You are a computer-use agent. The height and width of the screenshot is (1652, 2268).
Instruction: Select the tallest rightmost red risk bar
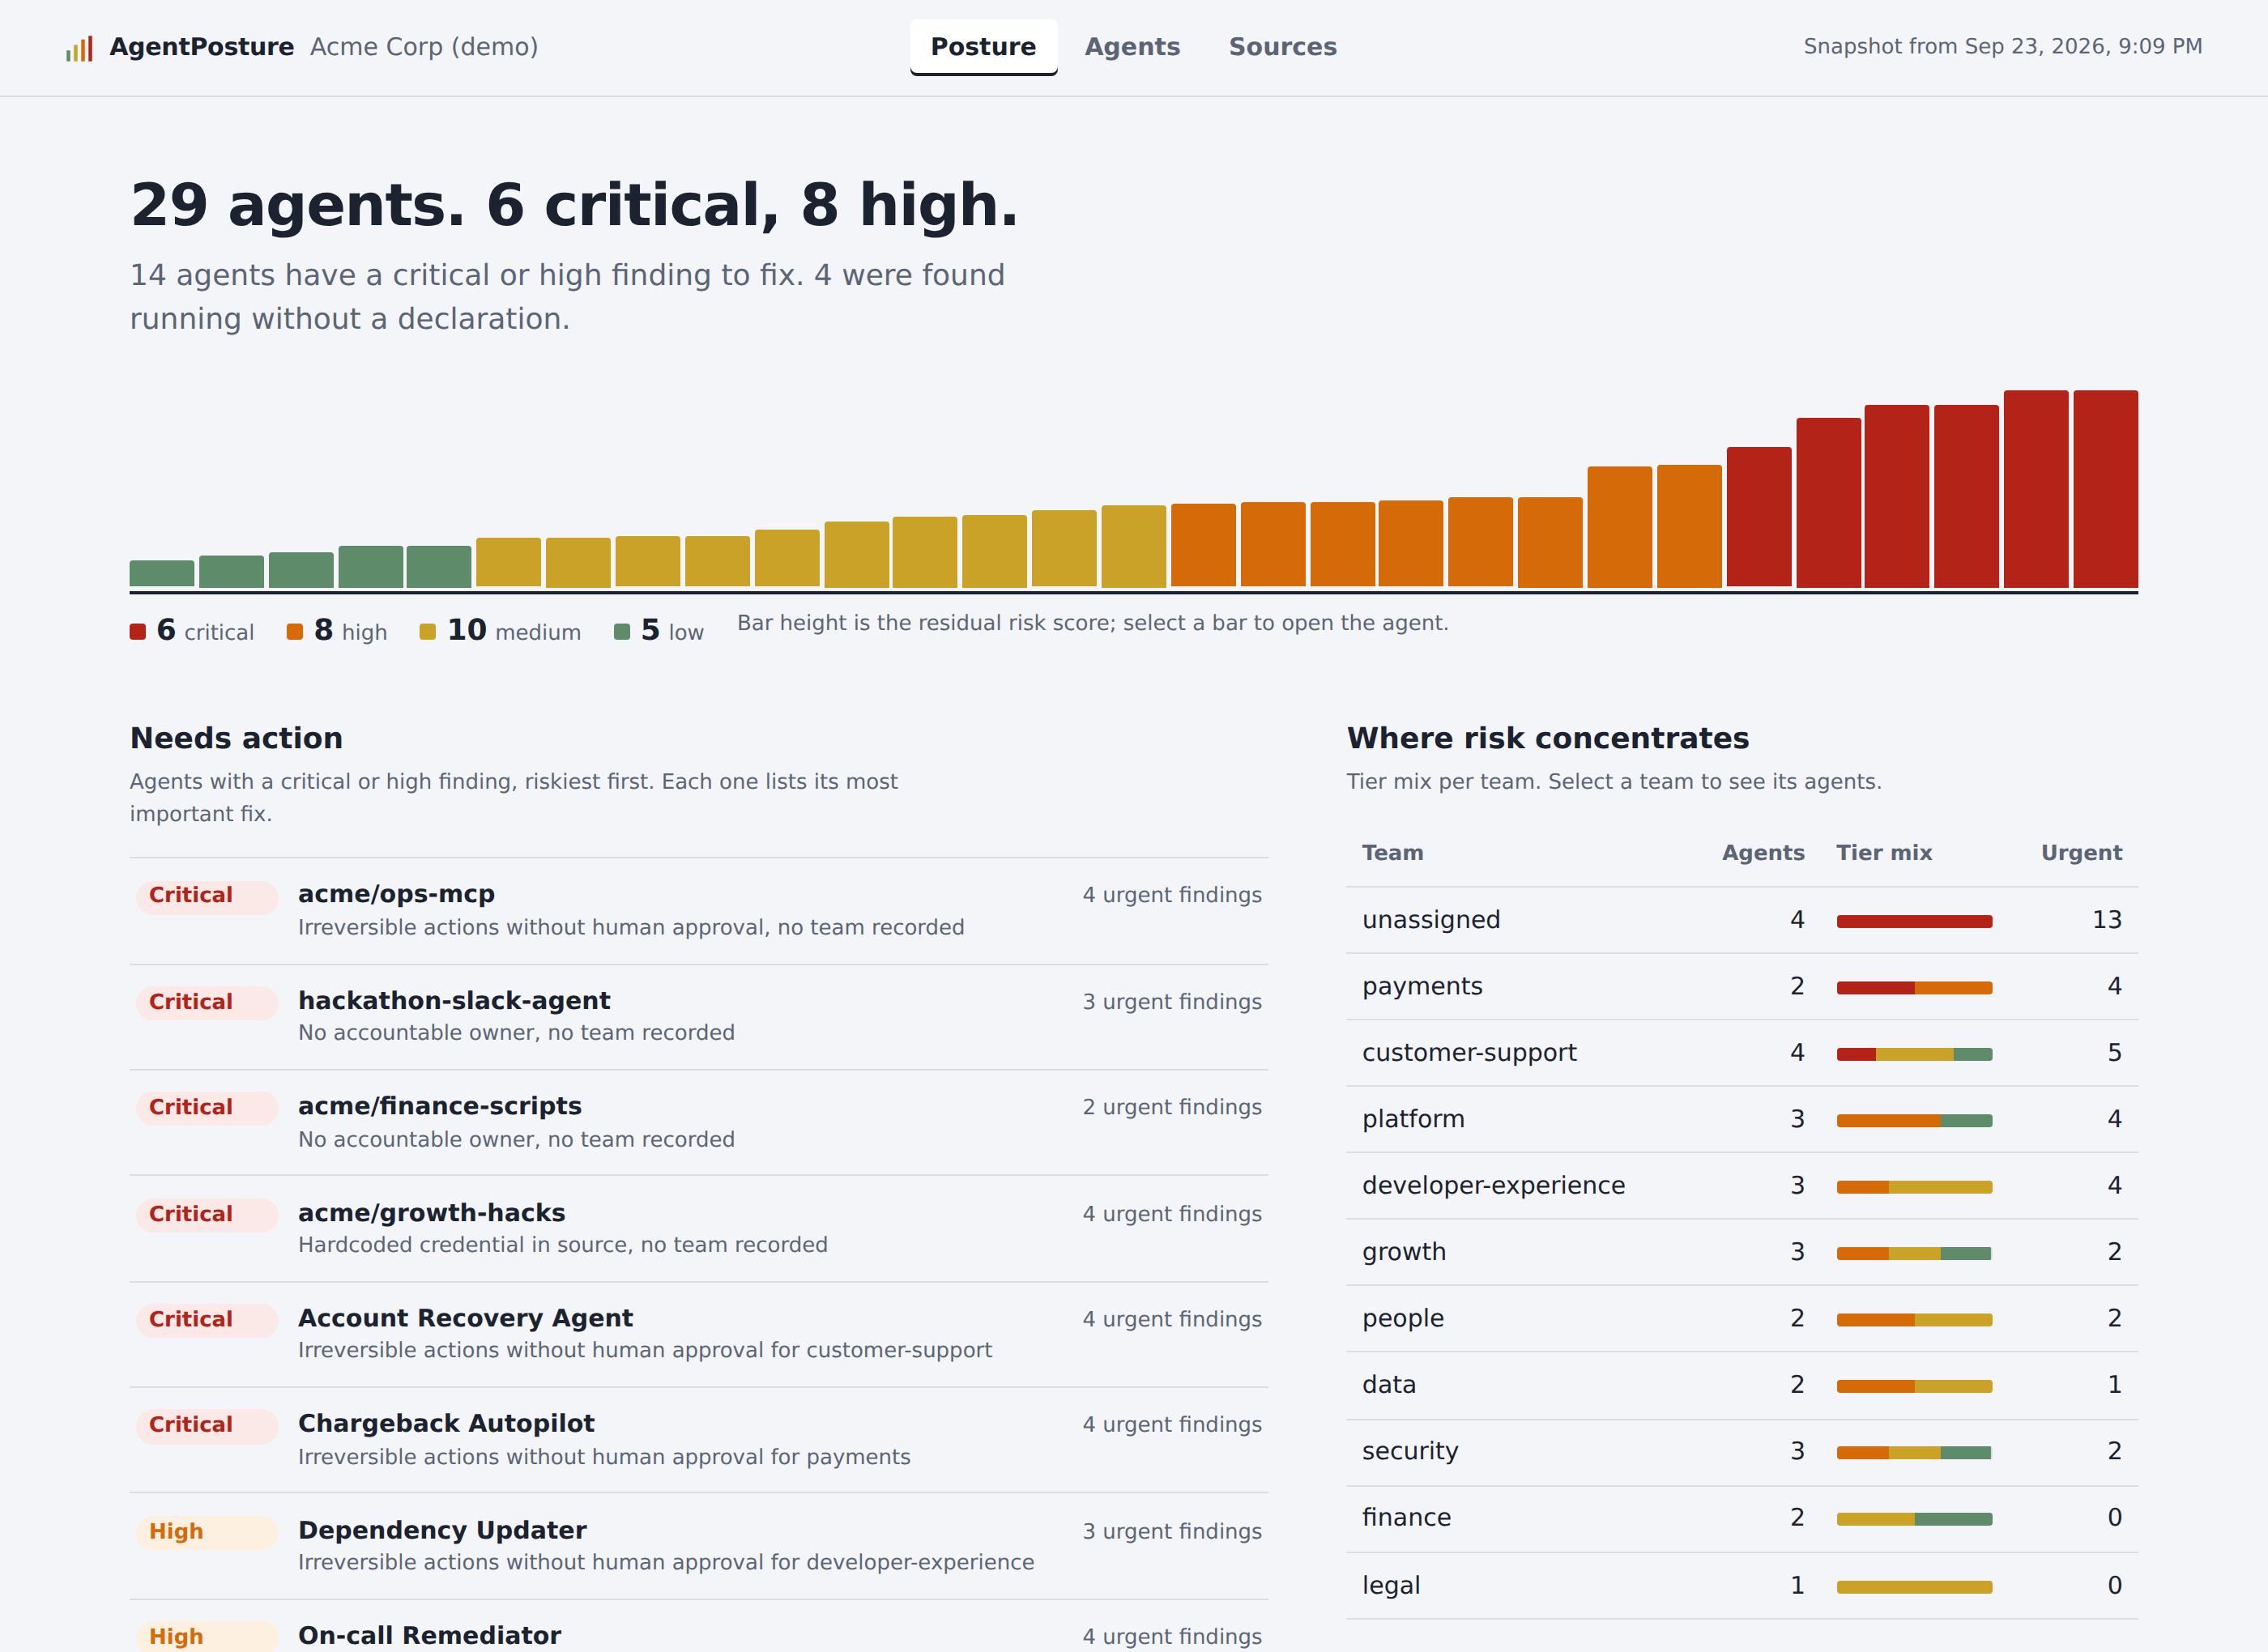(2105, 489)
